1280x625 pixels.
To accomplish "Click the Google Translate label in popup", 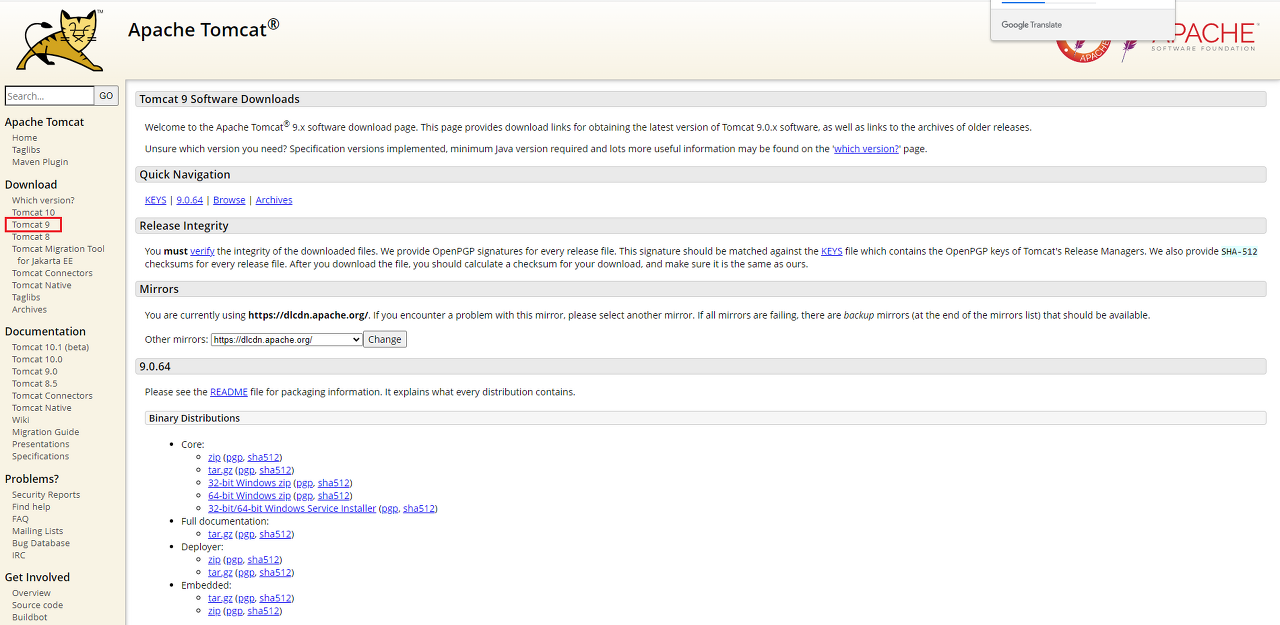I will tap(1032, 25).
